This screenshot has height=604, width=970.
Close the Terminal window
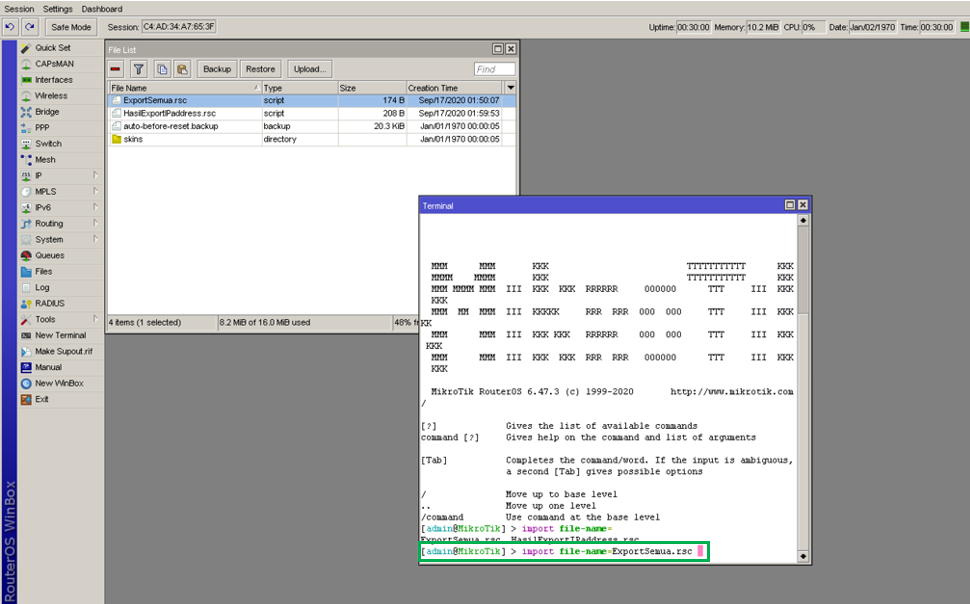803,205
